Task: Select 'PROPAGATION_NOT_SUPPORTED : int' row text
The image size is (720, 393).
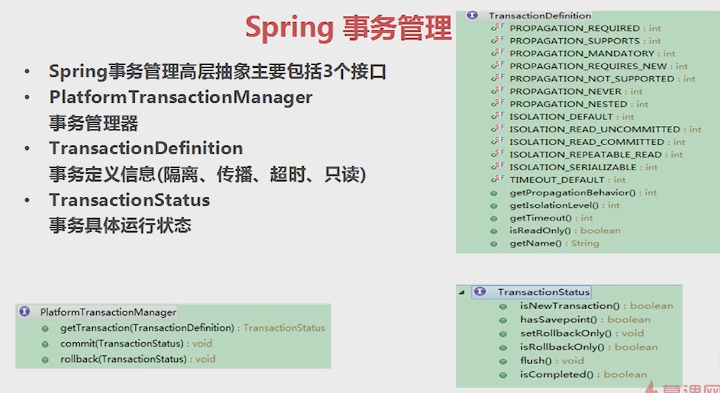Action: click(602, 79)
